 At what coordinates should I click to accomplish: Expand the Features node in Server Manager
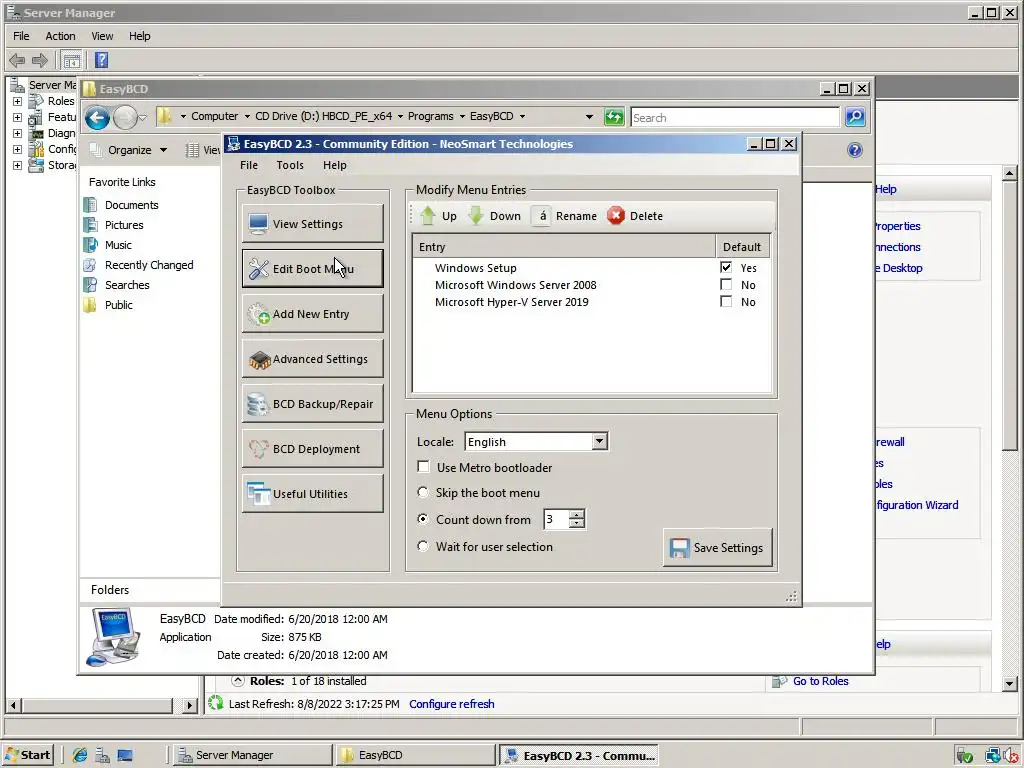(17, 118)
